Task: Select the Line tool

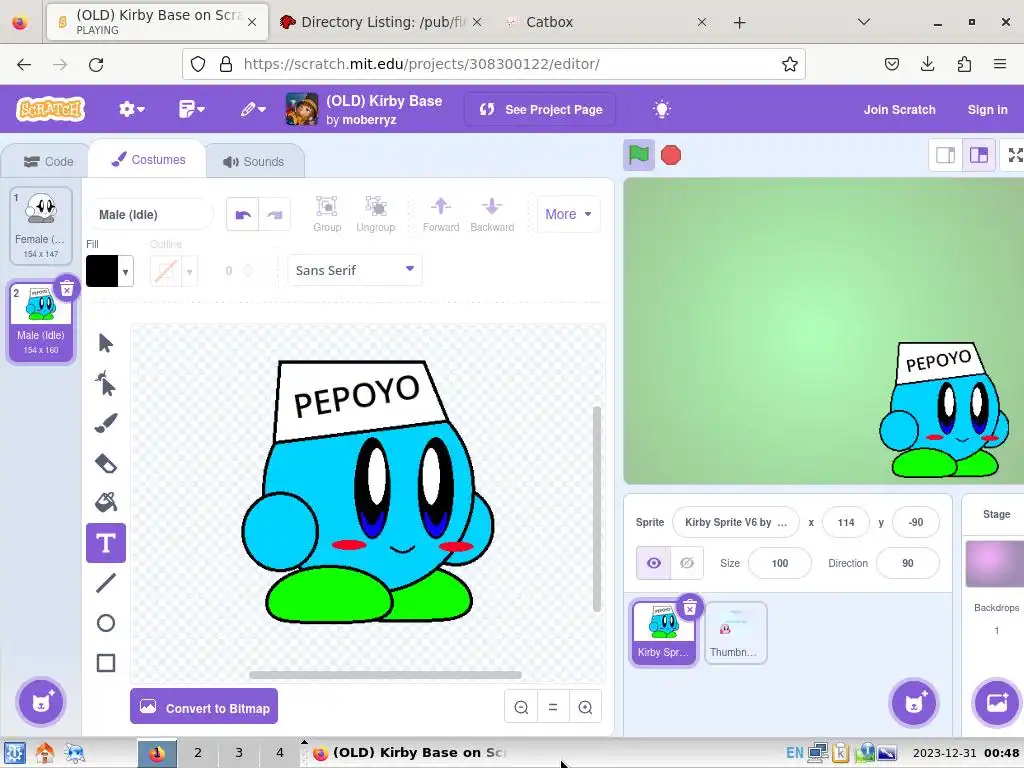Action: point(106,583)
